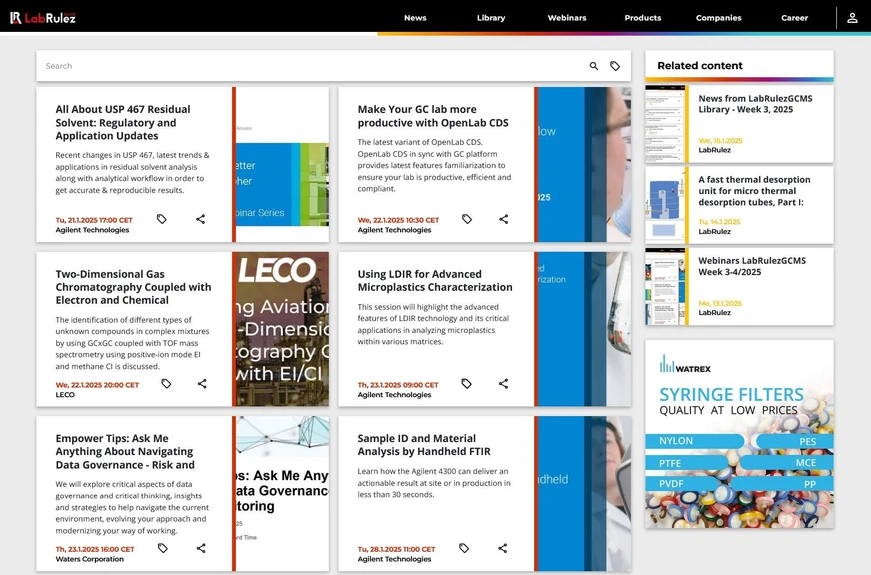This screenshot has height=575, width=871.
Task: Click tag icon on LDIR Microplastics card
Action: pos(467,383)
